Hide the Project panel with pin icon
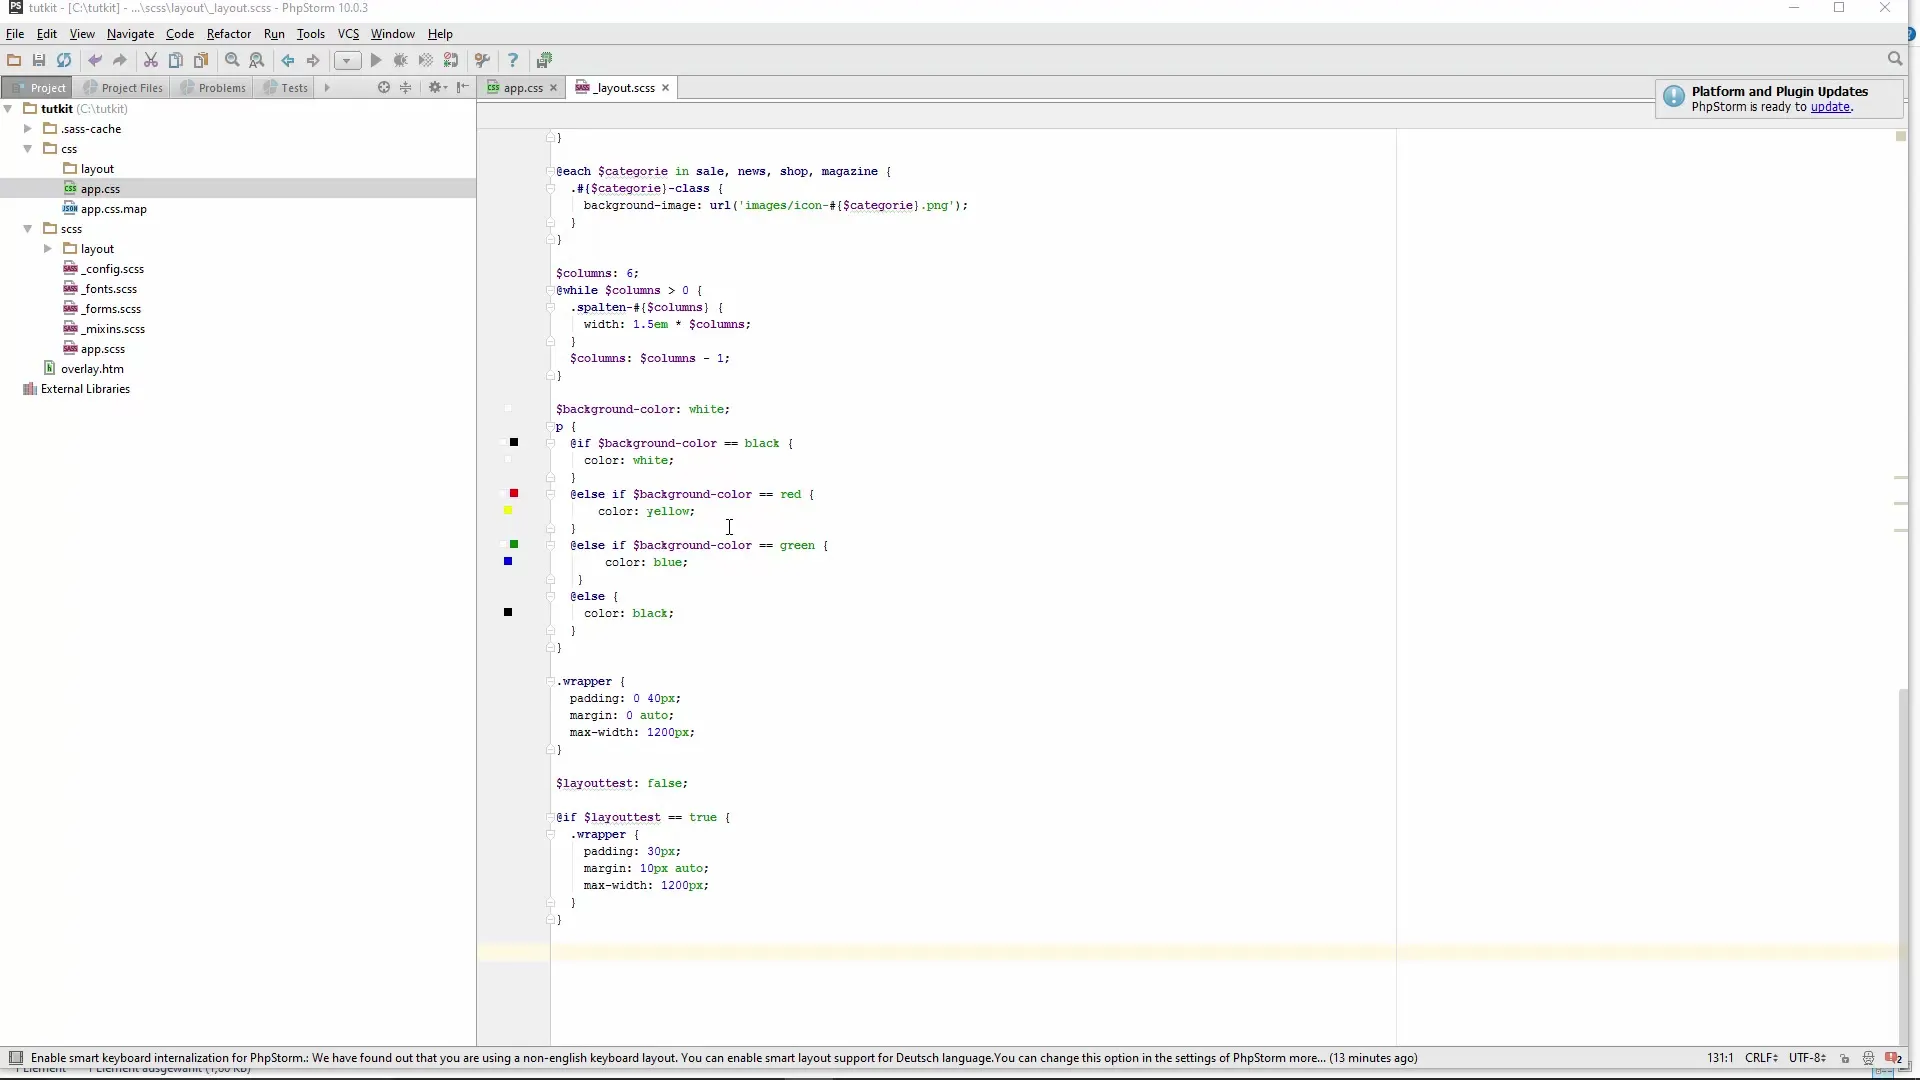1920x1080 pixels. pos(462,88)
